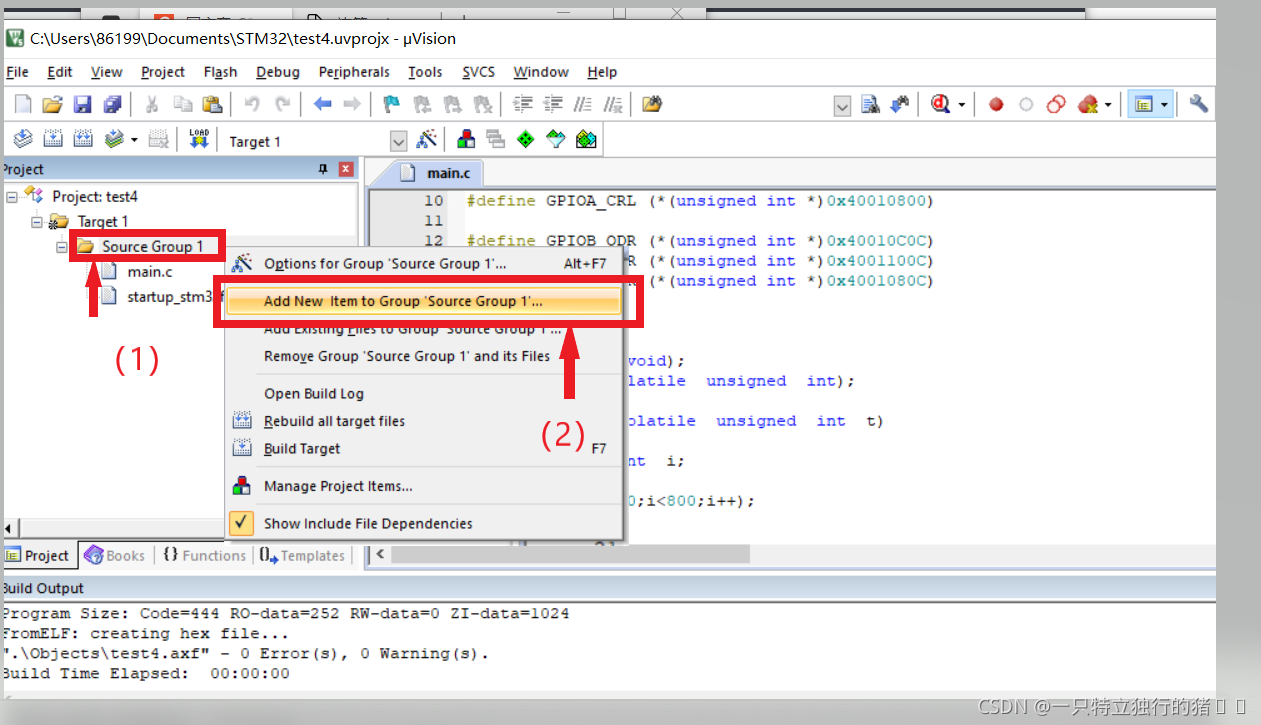This screenshot has height=725, width=1261.
Task: Navigate forwards with right arrow icon
Action: 352,104
